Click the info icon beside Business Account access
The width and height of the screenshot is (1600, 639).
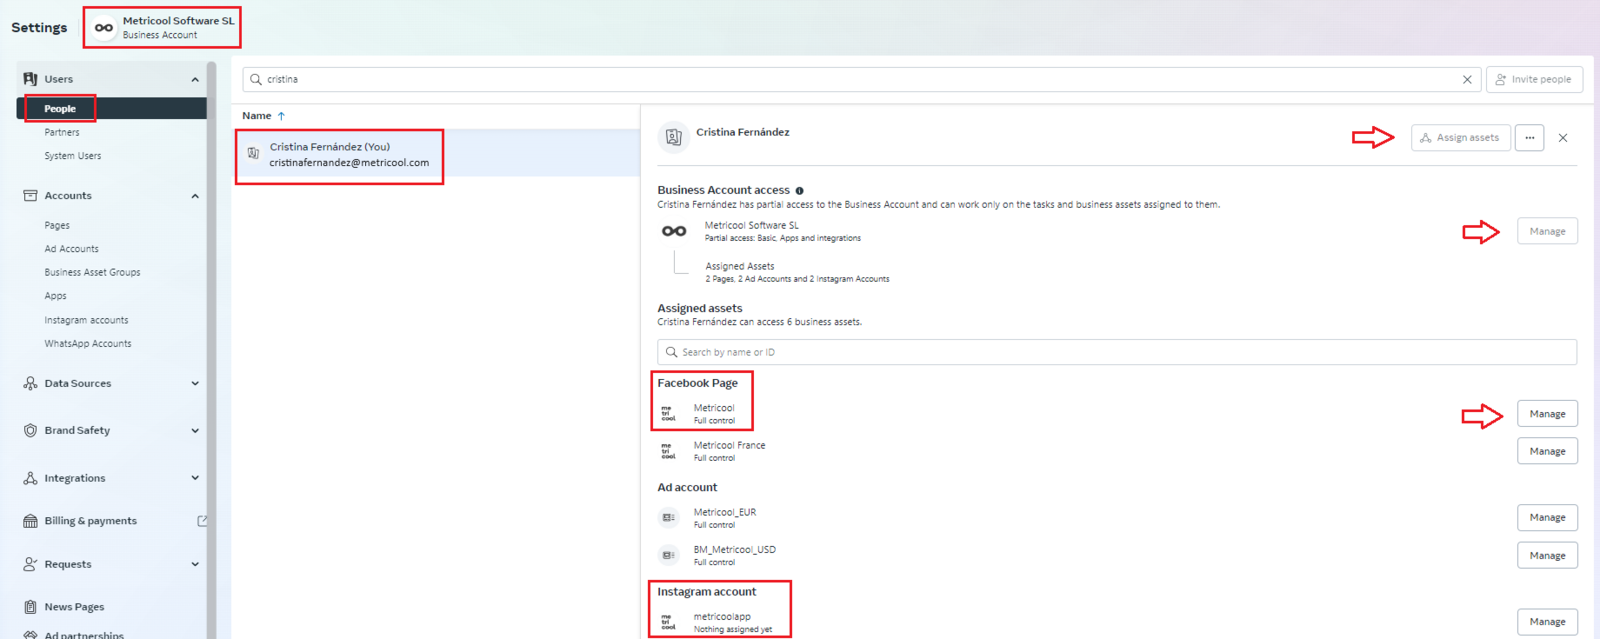pos(799,190)
